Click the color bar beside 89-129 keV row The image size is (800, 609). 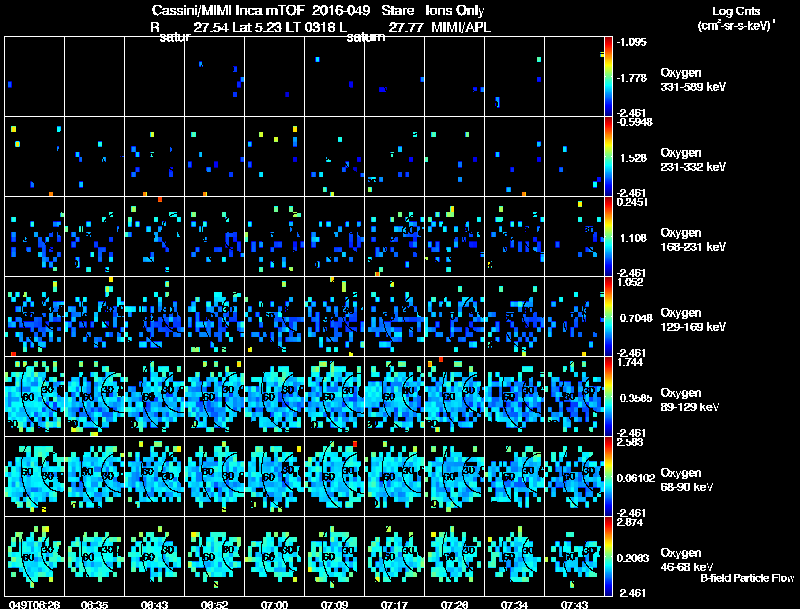(x=608, y=396)
